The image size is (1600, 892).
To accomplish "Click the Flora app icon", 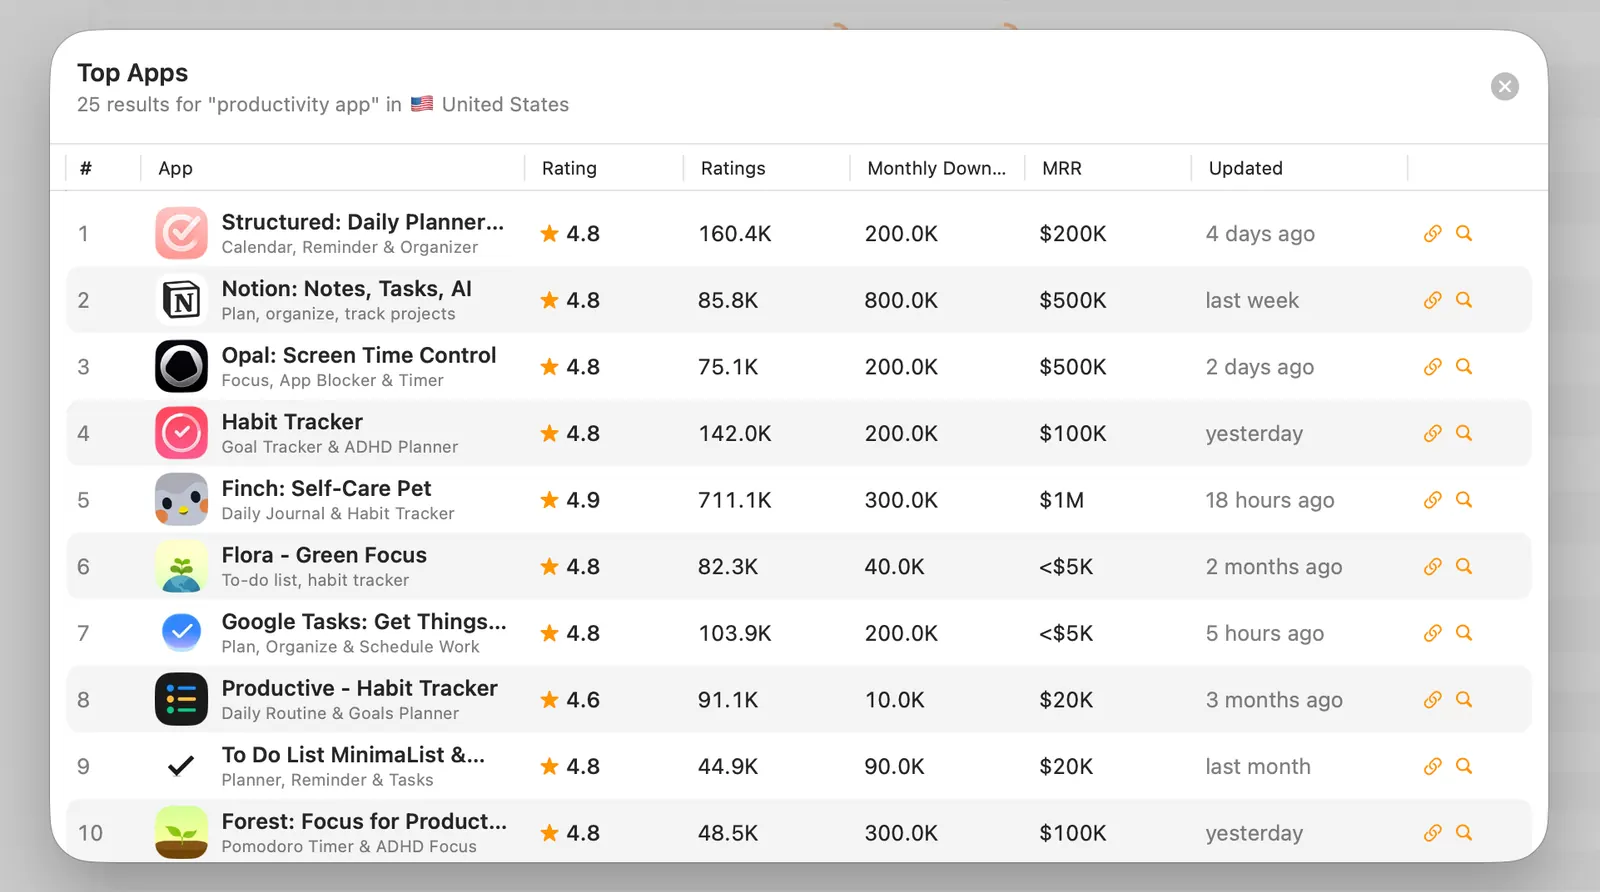I will (x=181, y=567).
